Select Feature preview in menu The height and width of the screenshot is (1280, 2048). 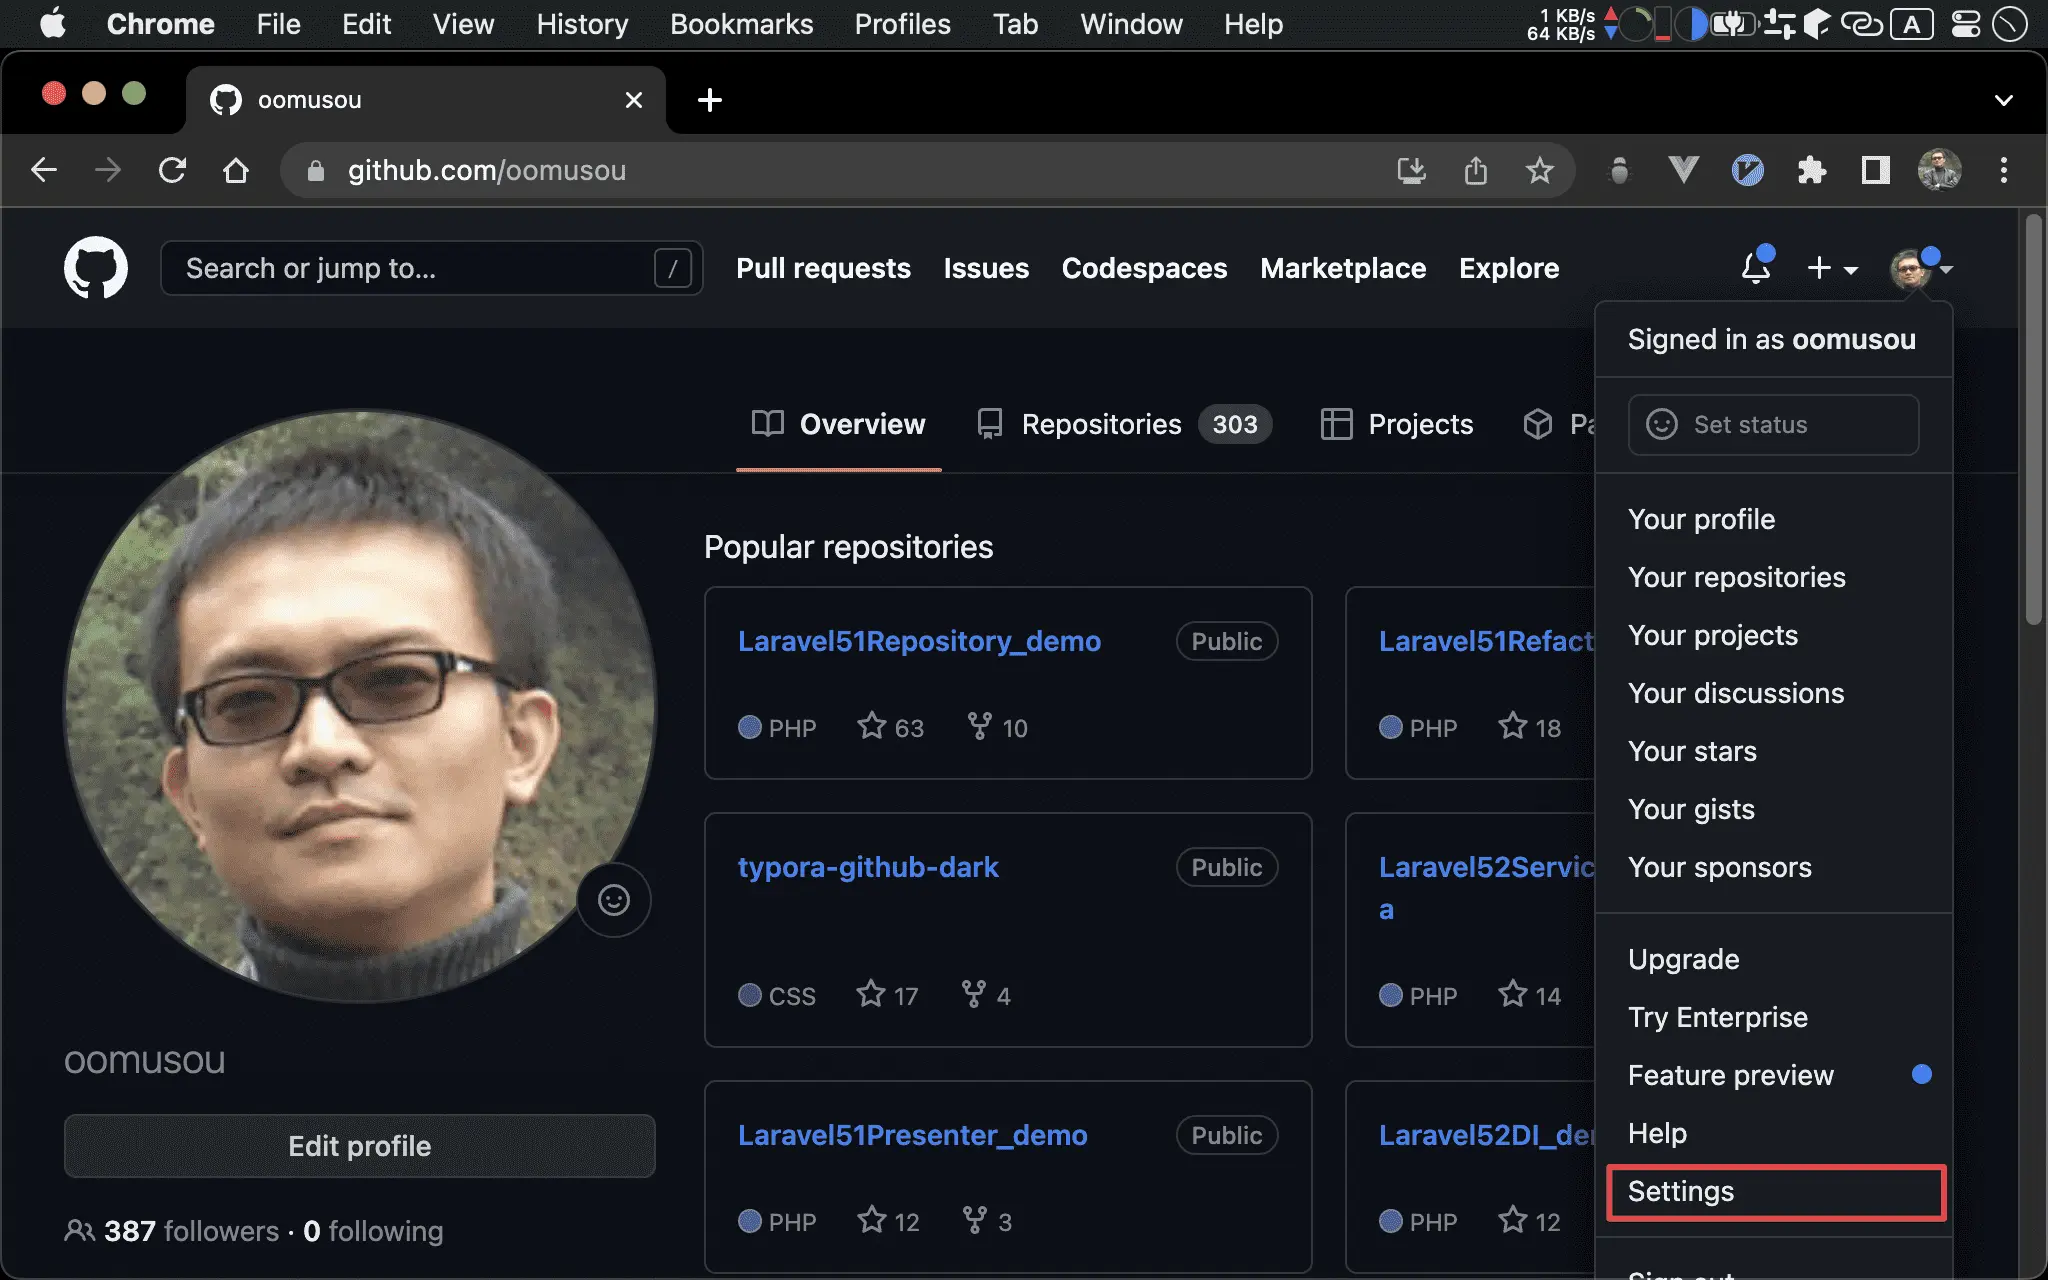(1774, 1075)
